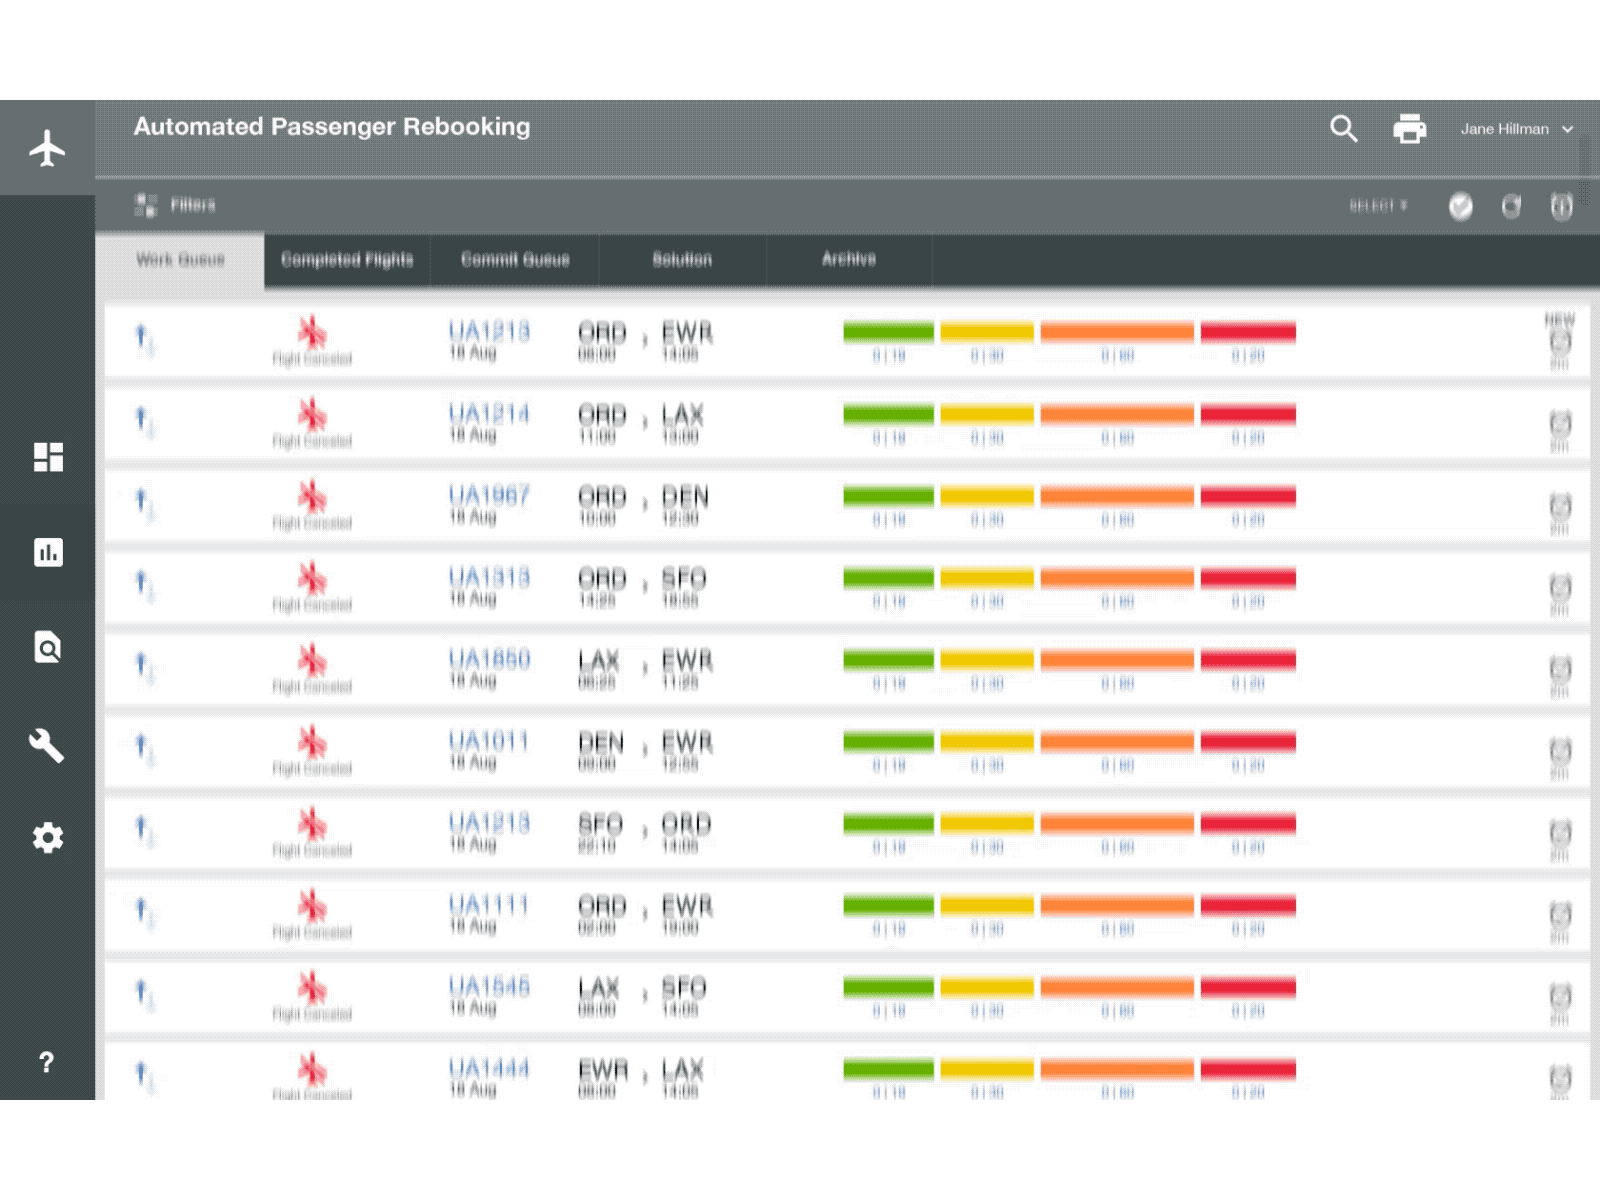1600x1200 pixels.
Task: Open the Jane Hillman user dropdown
Action: point(1515,129)
